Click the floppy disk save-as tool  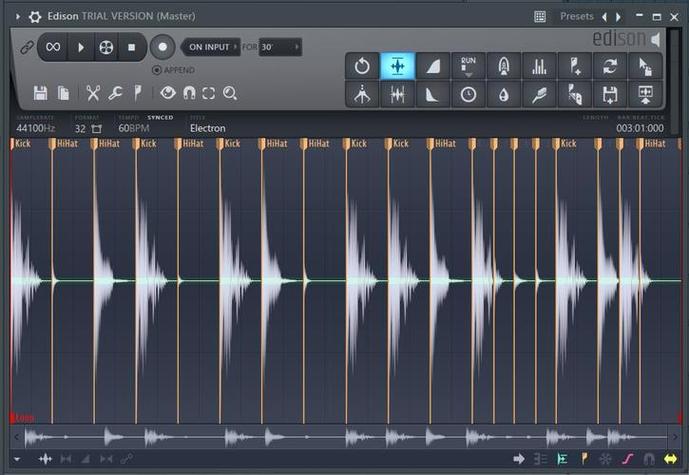click(x=610, y=94)
